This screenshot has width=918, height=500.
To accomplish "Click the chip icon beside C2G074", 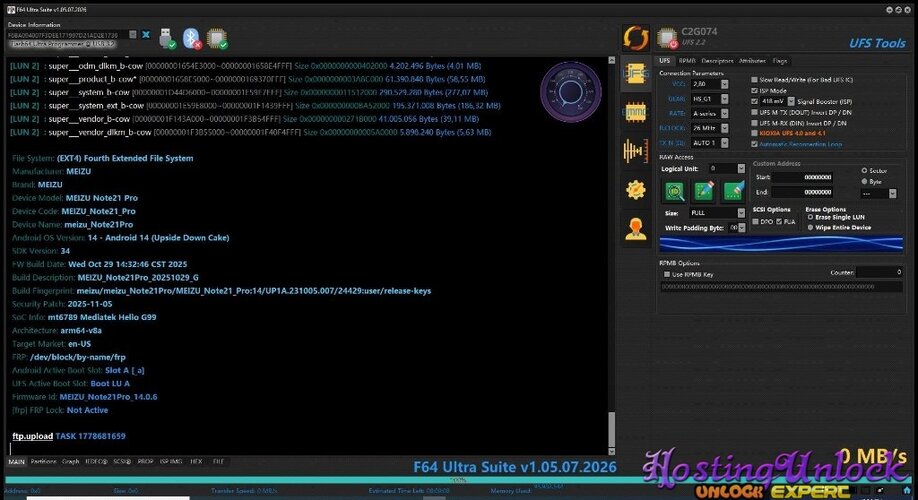I will click(x=667, y=38).
